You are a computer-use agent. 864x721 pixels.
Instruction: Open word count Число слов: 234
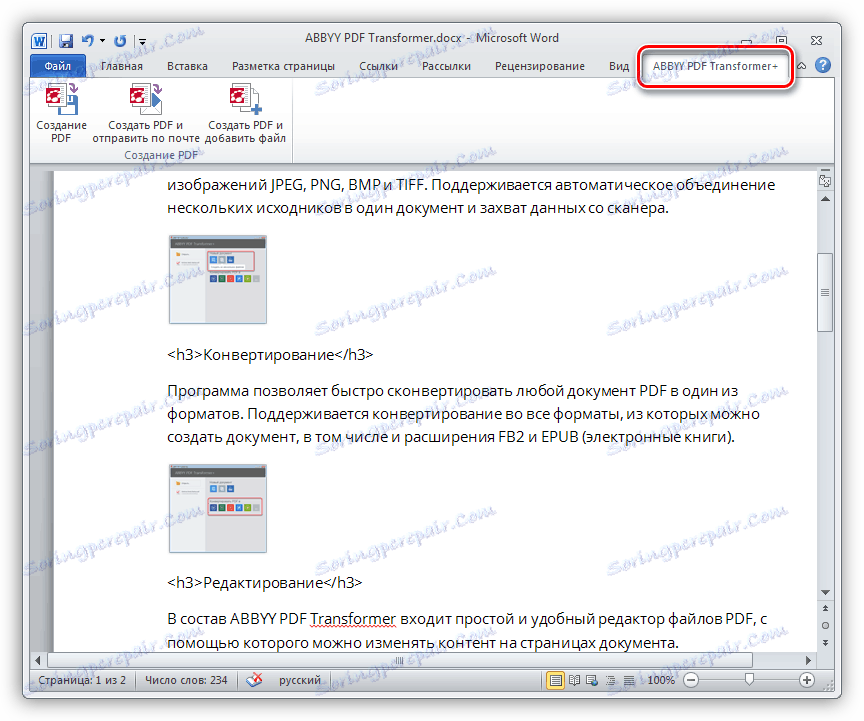pyautogui.click(x=186, y=680)
